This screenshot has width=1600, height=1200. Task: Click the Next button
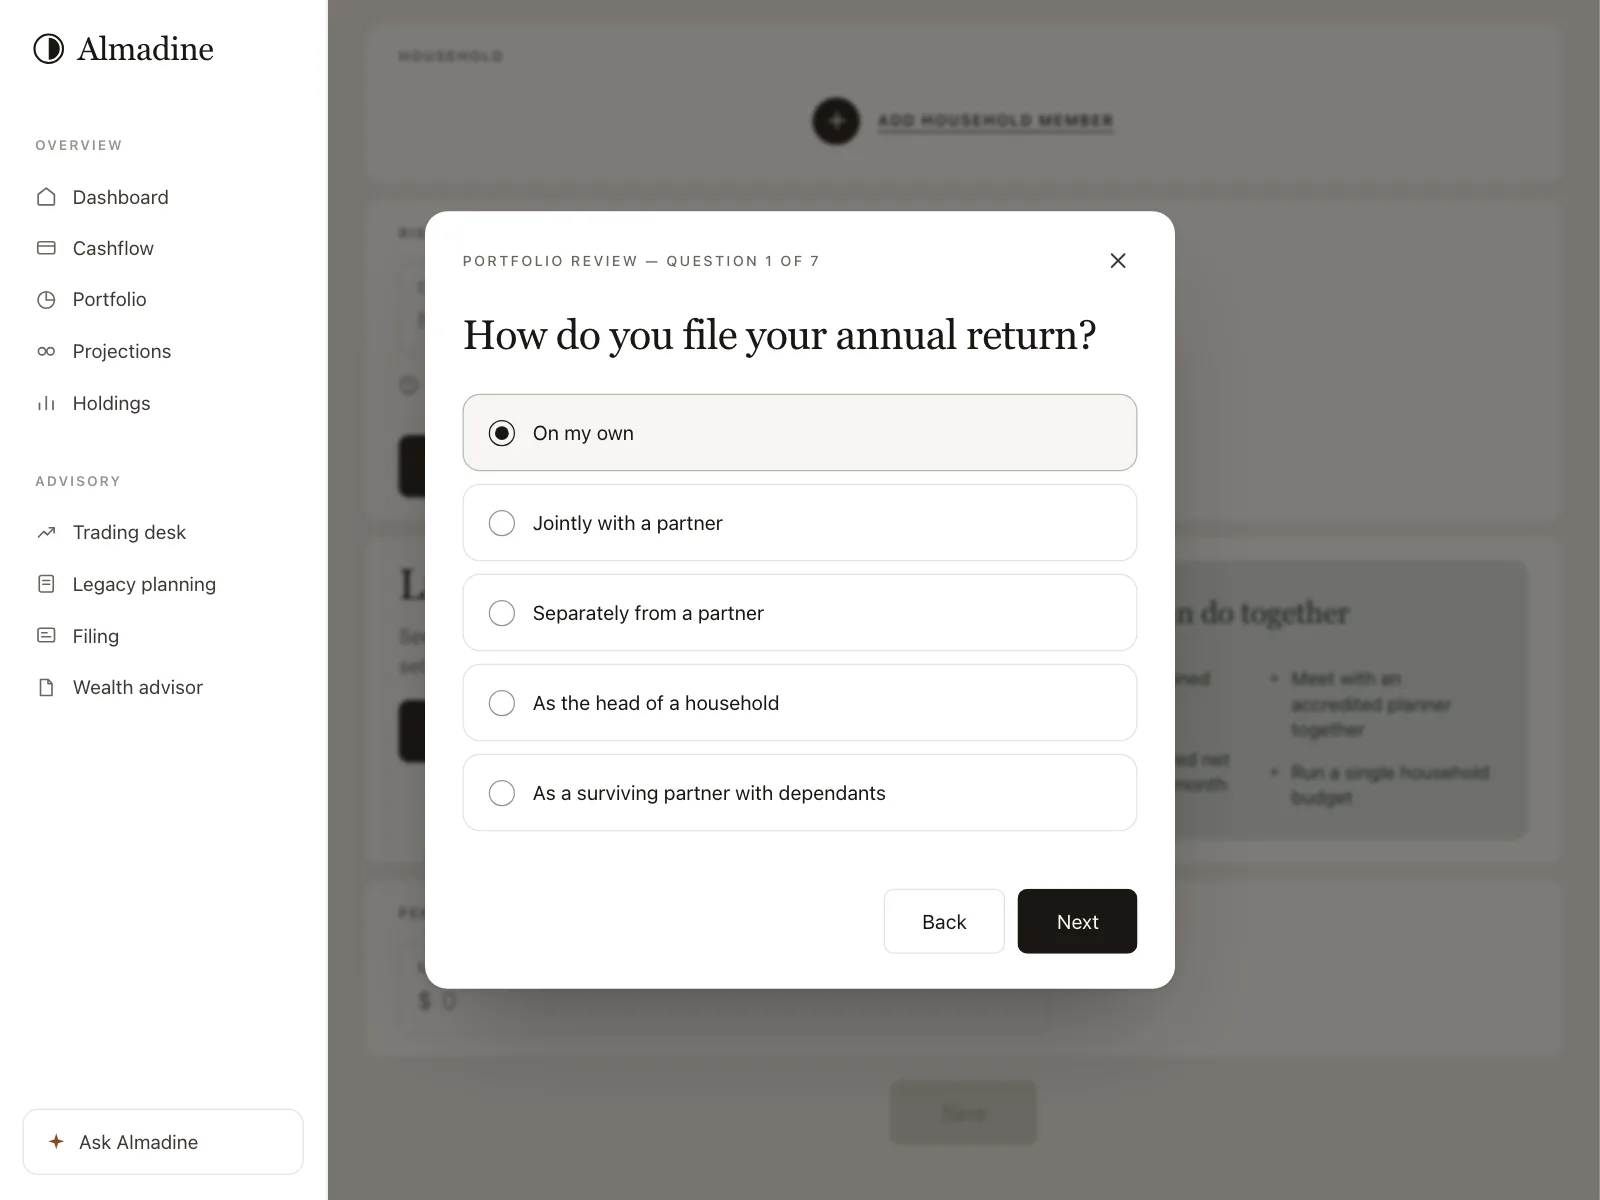[1077, 921]
